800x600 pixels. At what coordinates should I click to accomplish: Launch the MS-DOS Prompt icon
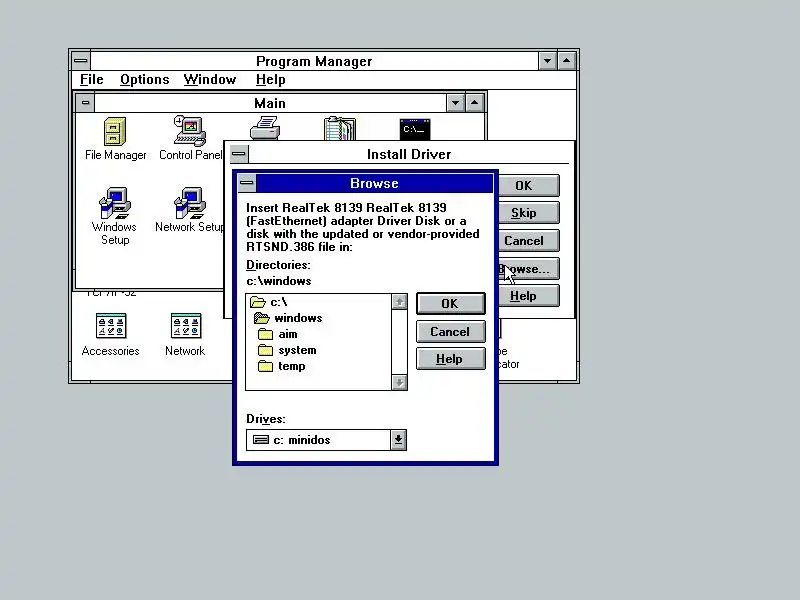[415, 129]
